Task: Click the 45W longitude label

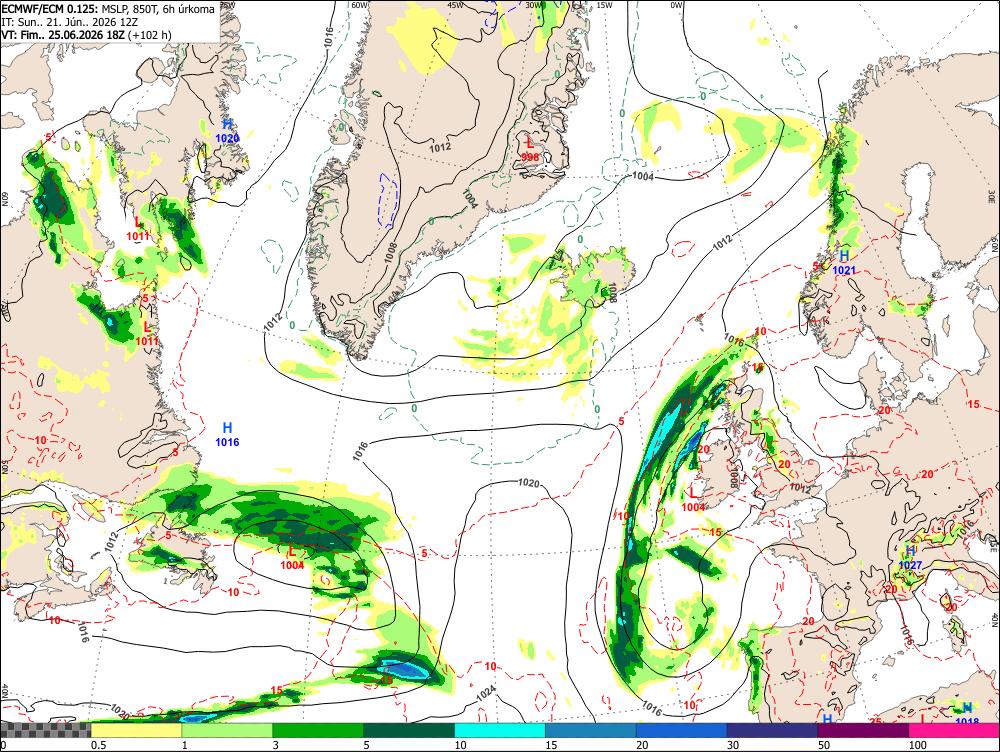Action: (455, 5)
